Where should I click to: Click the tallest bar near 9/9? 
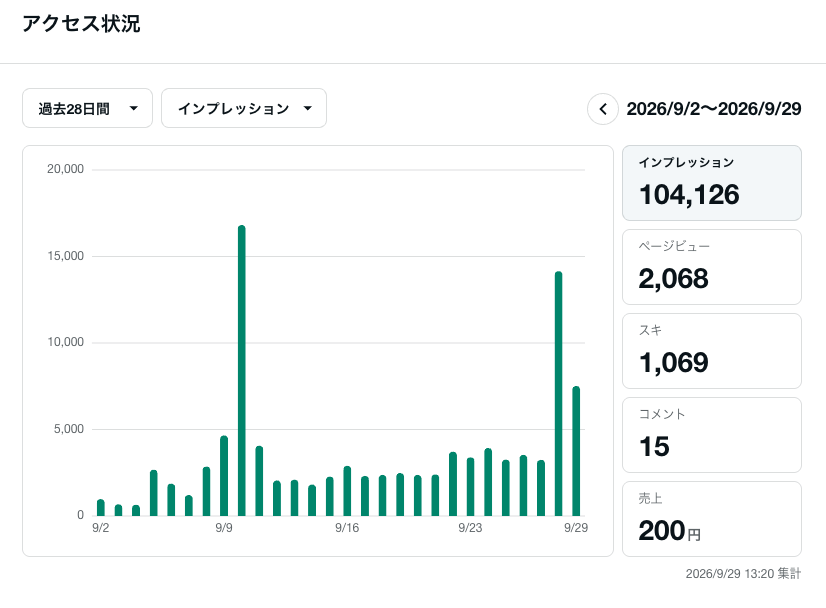pyautogui.click(x=242, y=370)
